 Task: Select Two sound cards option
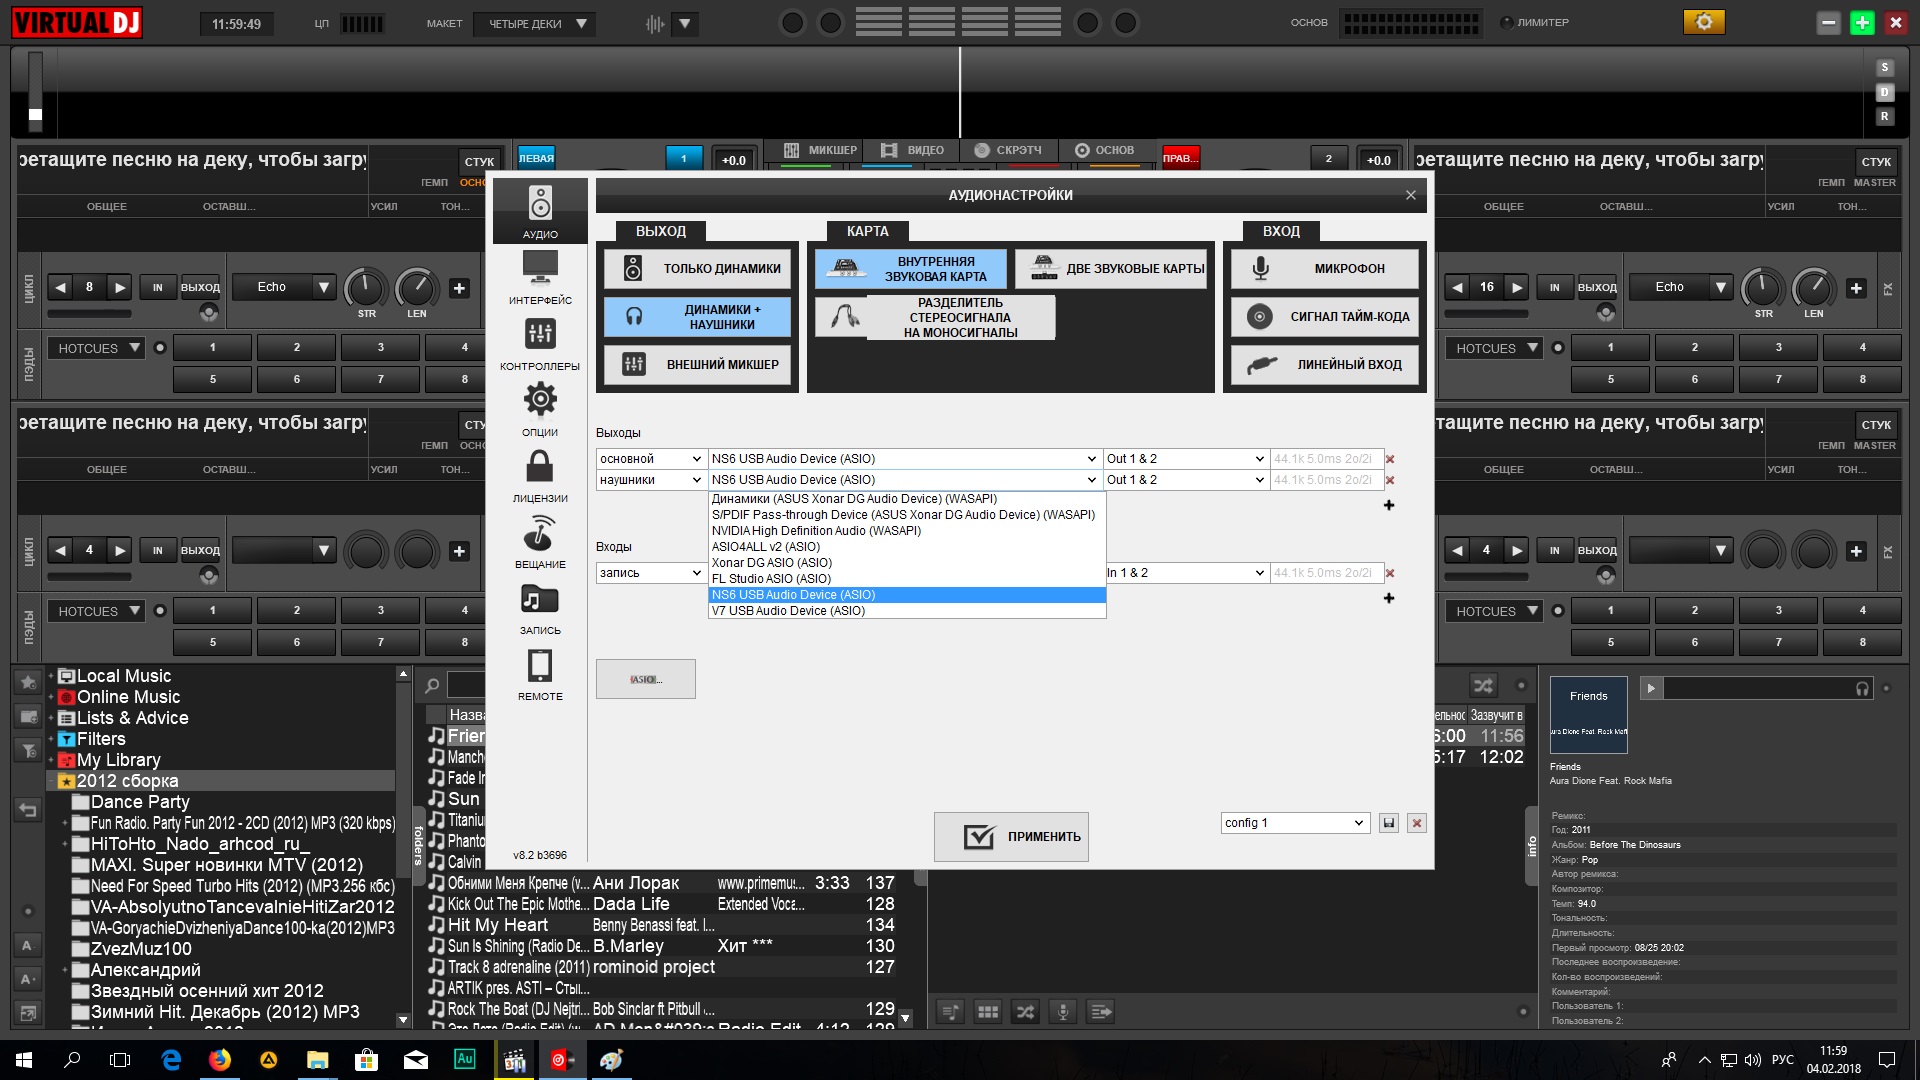(x=1111, y=269)
